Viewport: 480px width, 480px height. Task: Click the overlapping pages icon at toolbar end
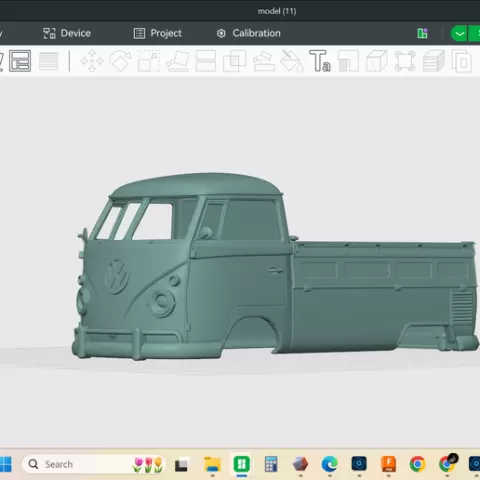[462, 61]
